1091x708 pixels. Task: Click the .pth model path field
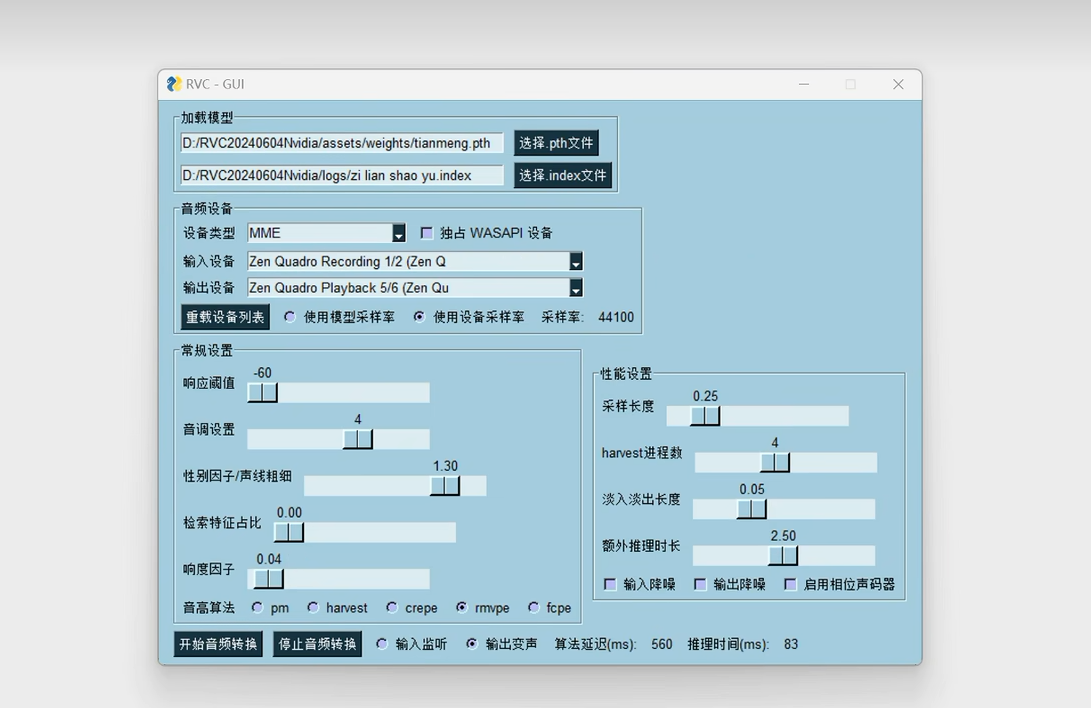[x=342, y=143]
